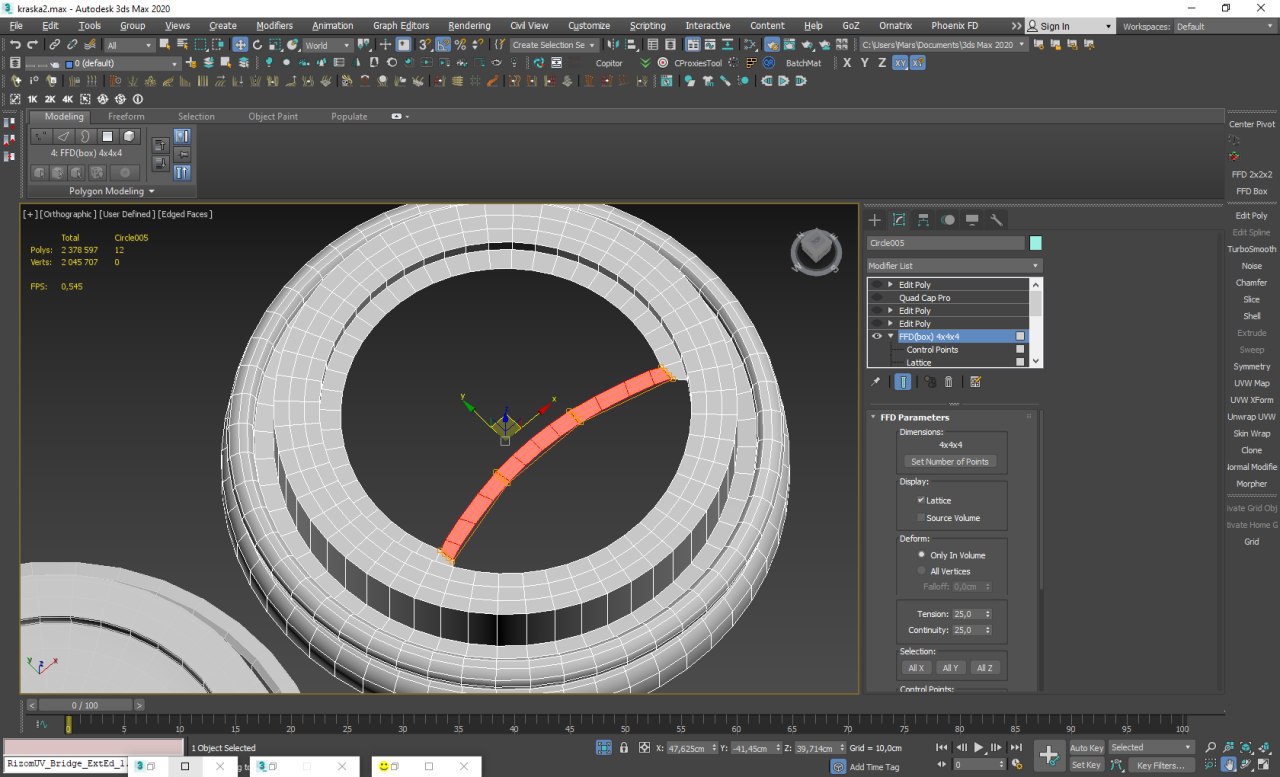Click the All X selection button

tap(915, 668)
